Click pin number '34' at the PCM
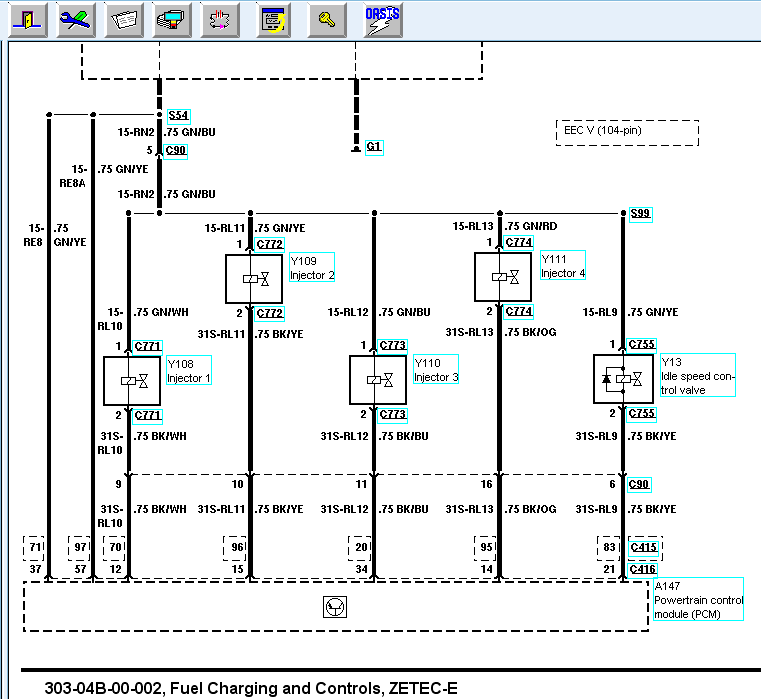 361,569
